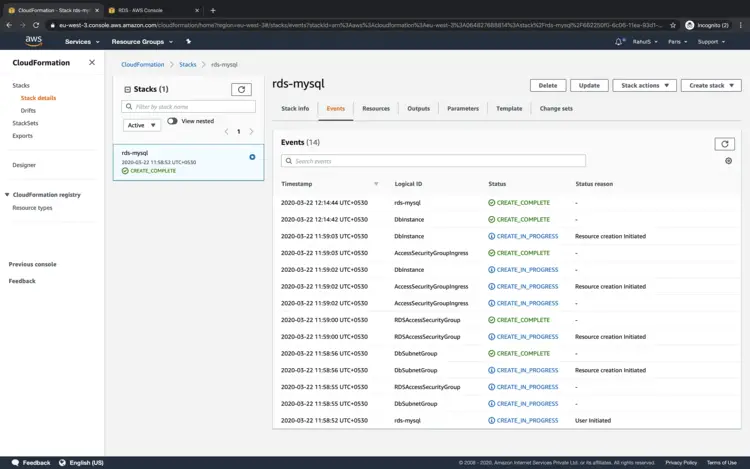Image resolution: width=750 pixels, height=469 pixels.
Task: Click Logical ID column header
Action: point(408,184)
